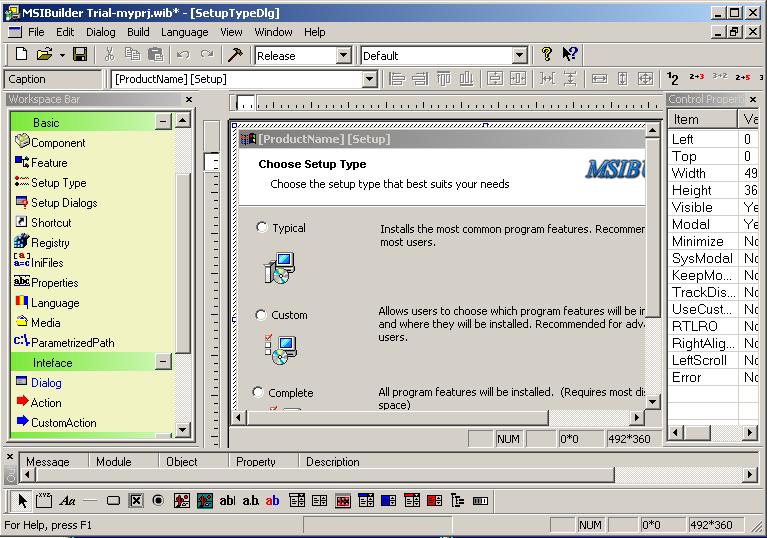Click the Message column header
The image size is (767, 538).
pos(54,461)
